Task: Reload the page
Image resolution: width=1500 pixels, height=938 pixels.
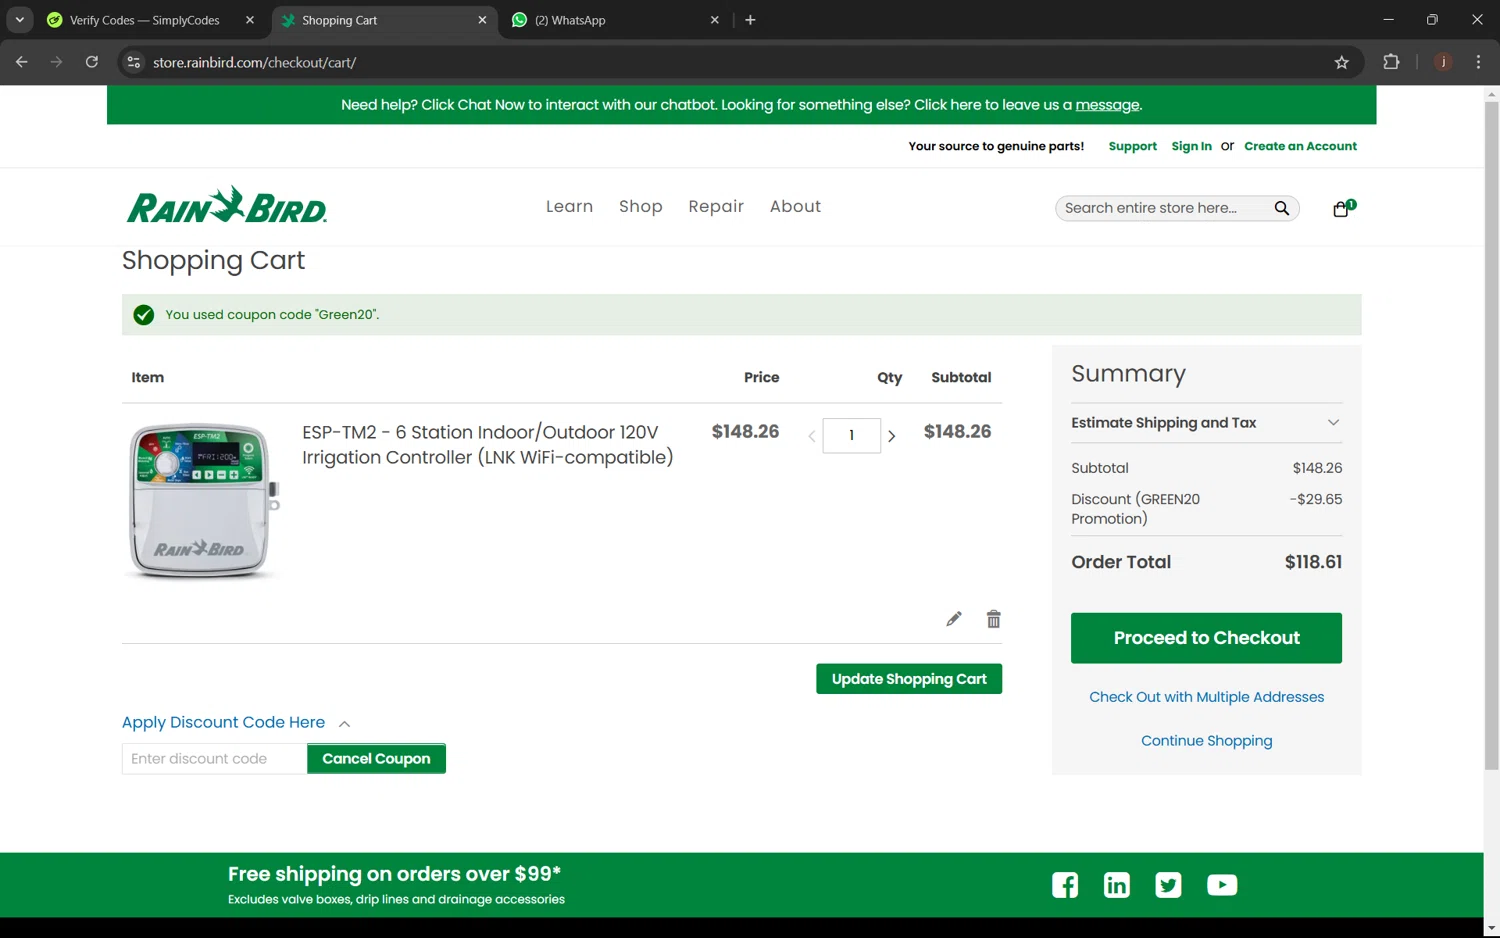Action: 92,62
